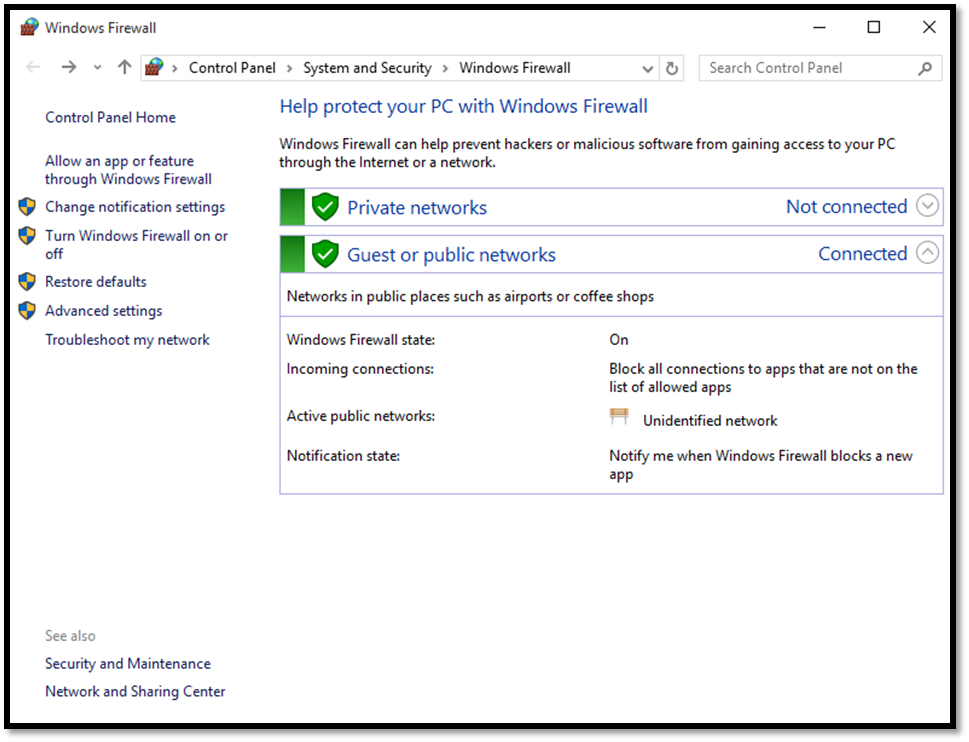The width and height of the screenshot is (969, 742).
Task: Click the search magnifier icon
Action: [x=925, y=69]
